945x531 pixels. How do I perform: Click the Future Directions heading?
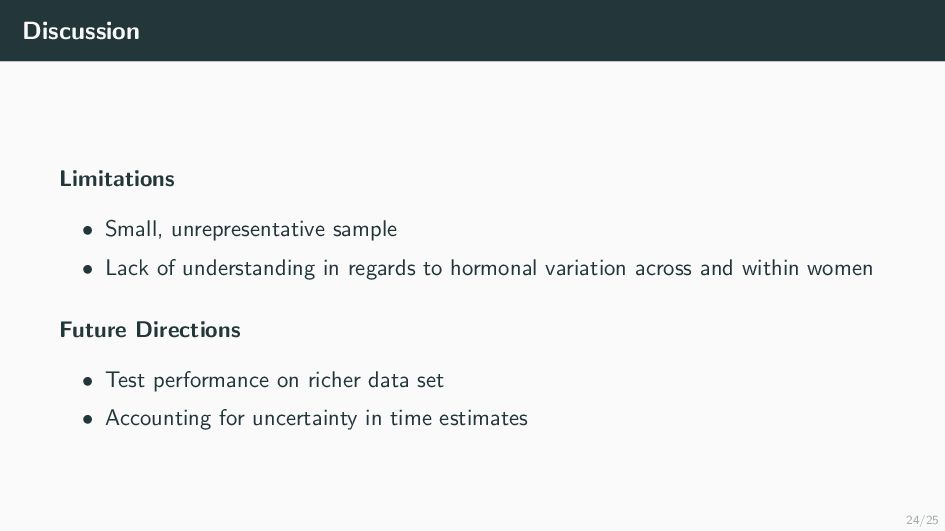tap(150, 329)
